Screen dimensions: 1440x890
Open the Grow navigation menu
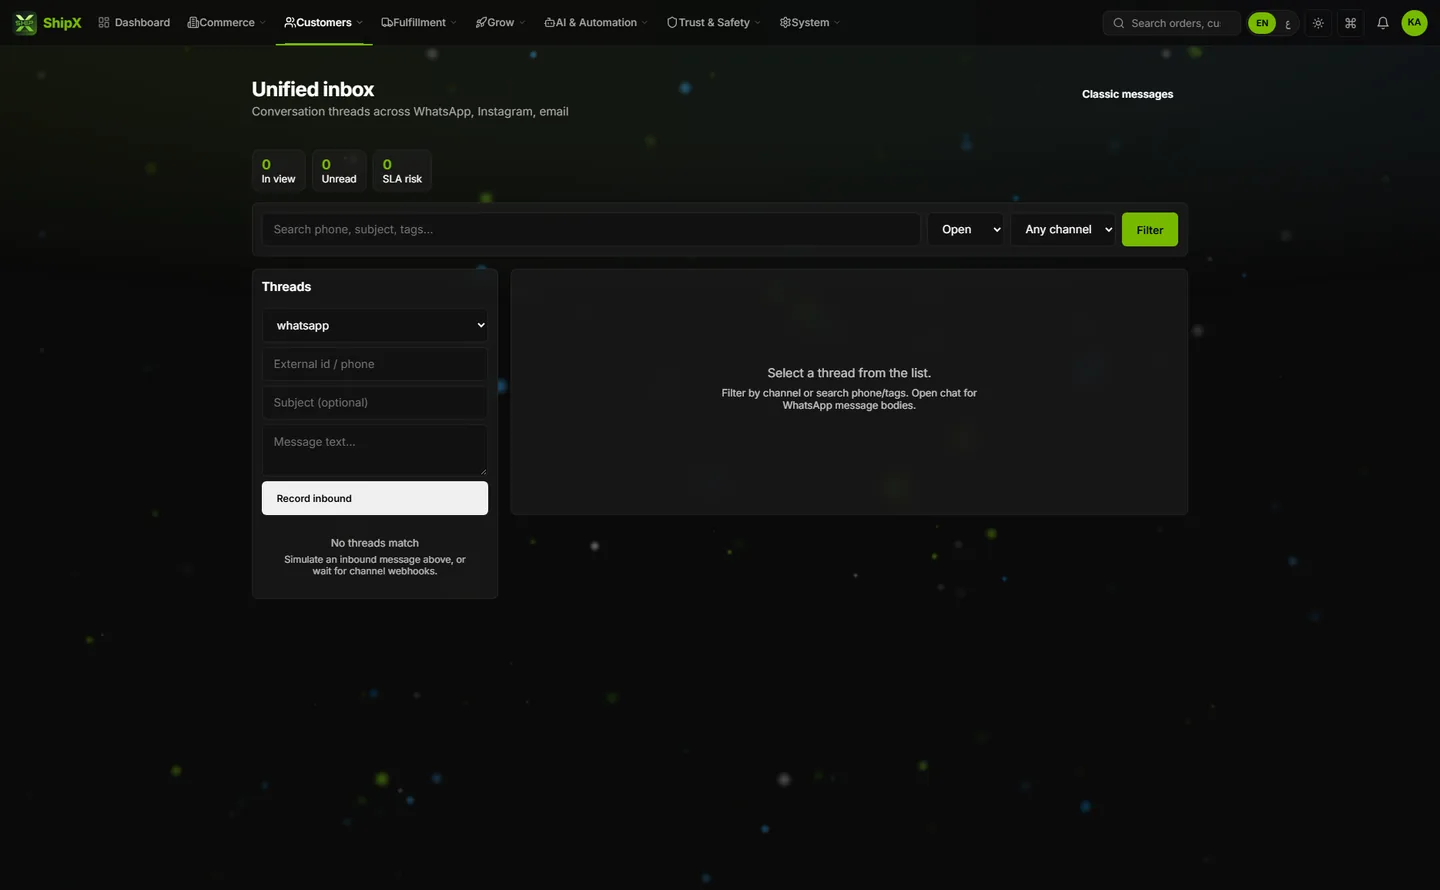[500, 23]
